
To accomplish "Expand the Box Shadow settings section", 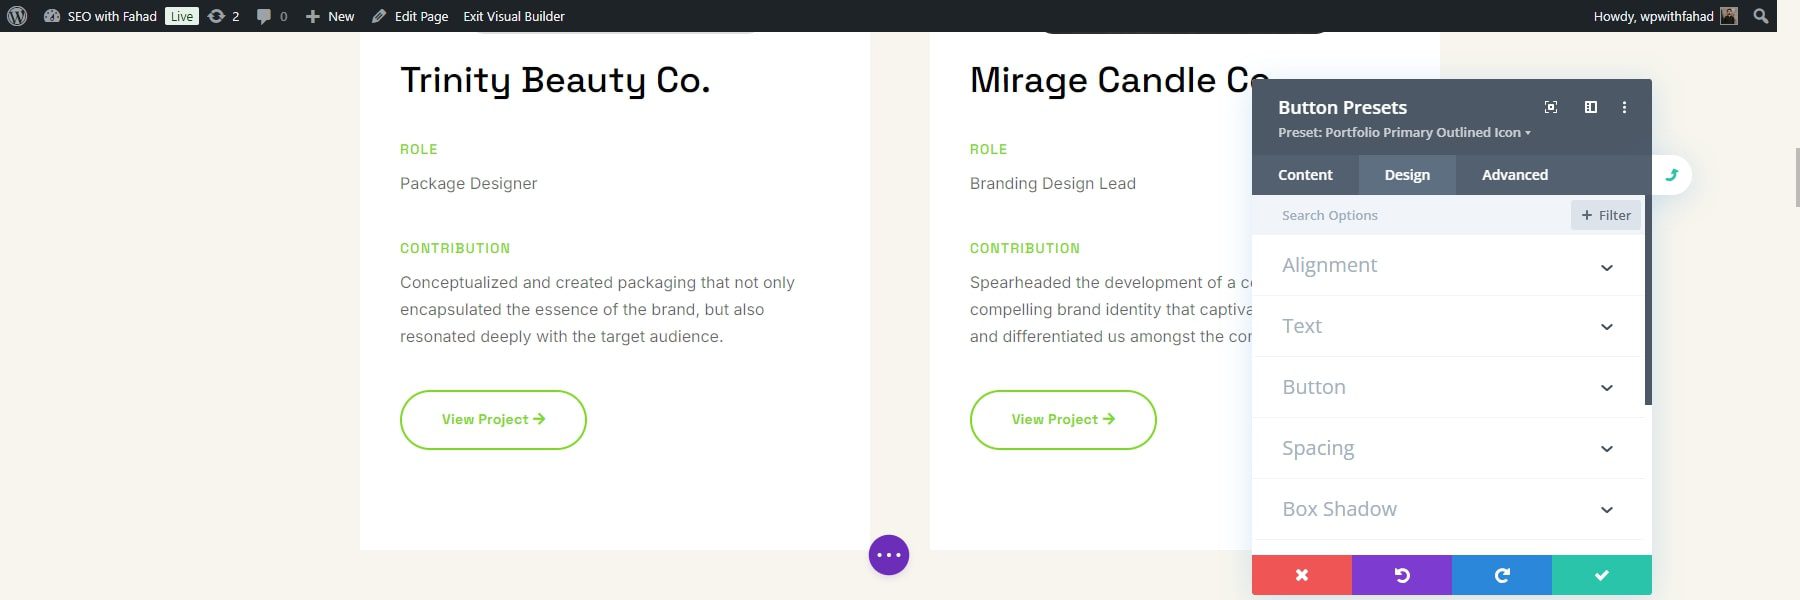I will [x=1447, y=509].
